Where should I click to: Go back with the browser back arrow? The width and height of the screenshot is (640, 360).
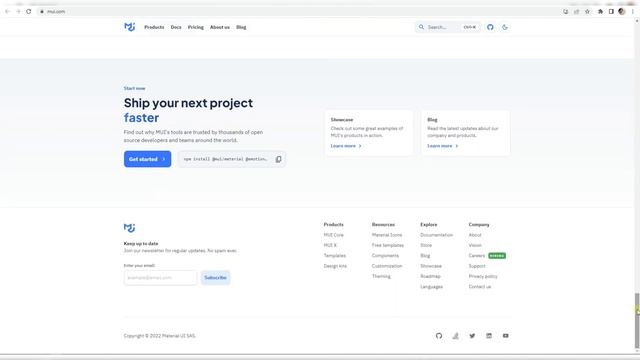tap(7, 11)
